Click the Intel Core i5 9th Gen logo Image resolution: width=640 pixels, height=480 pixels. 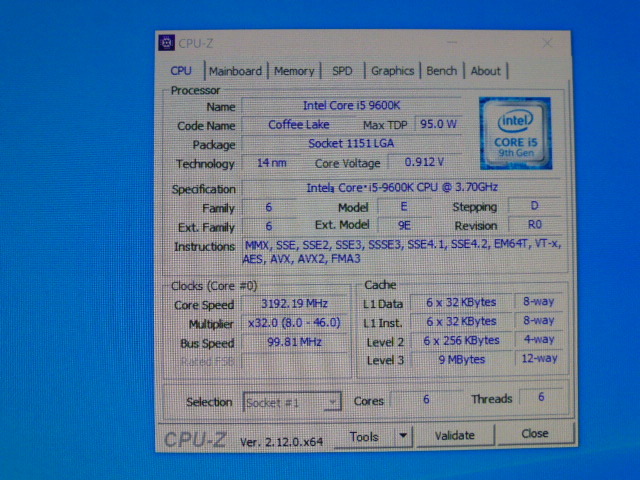(516, 133)
